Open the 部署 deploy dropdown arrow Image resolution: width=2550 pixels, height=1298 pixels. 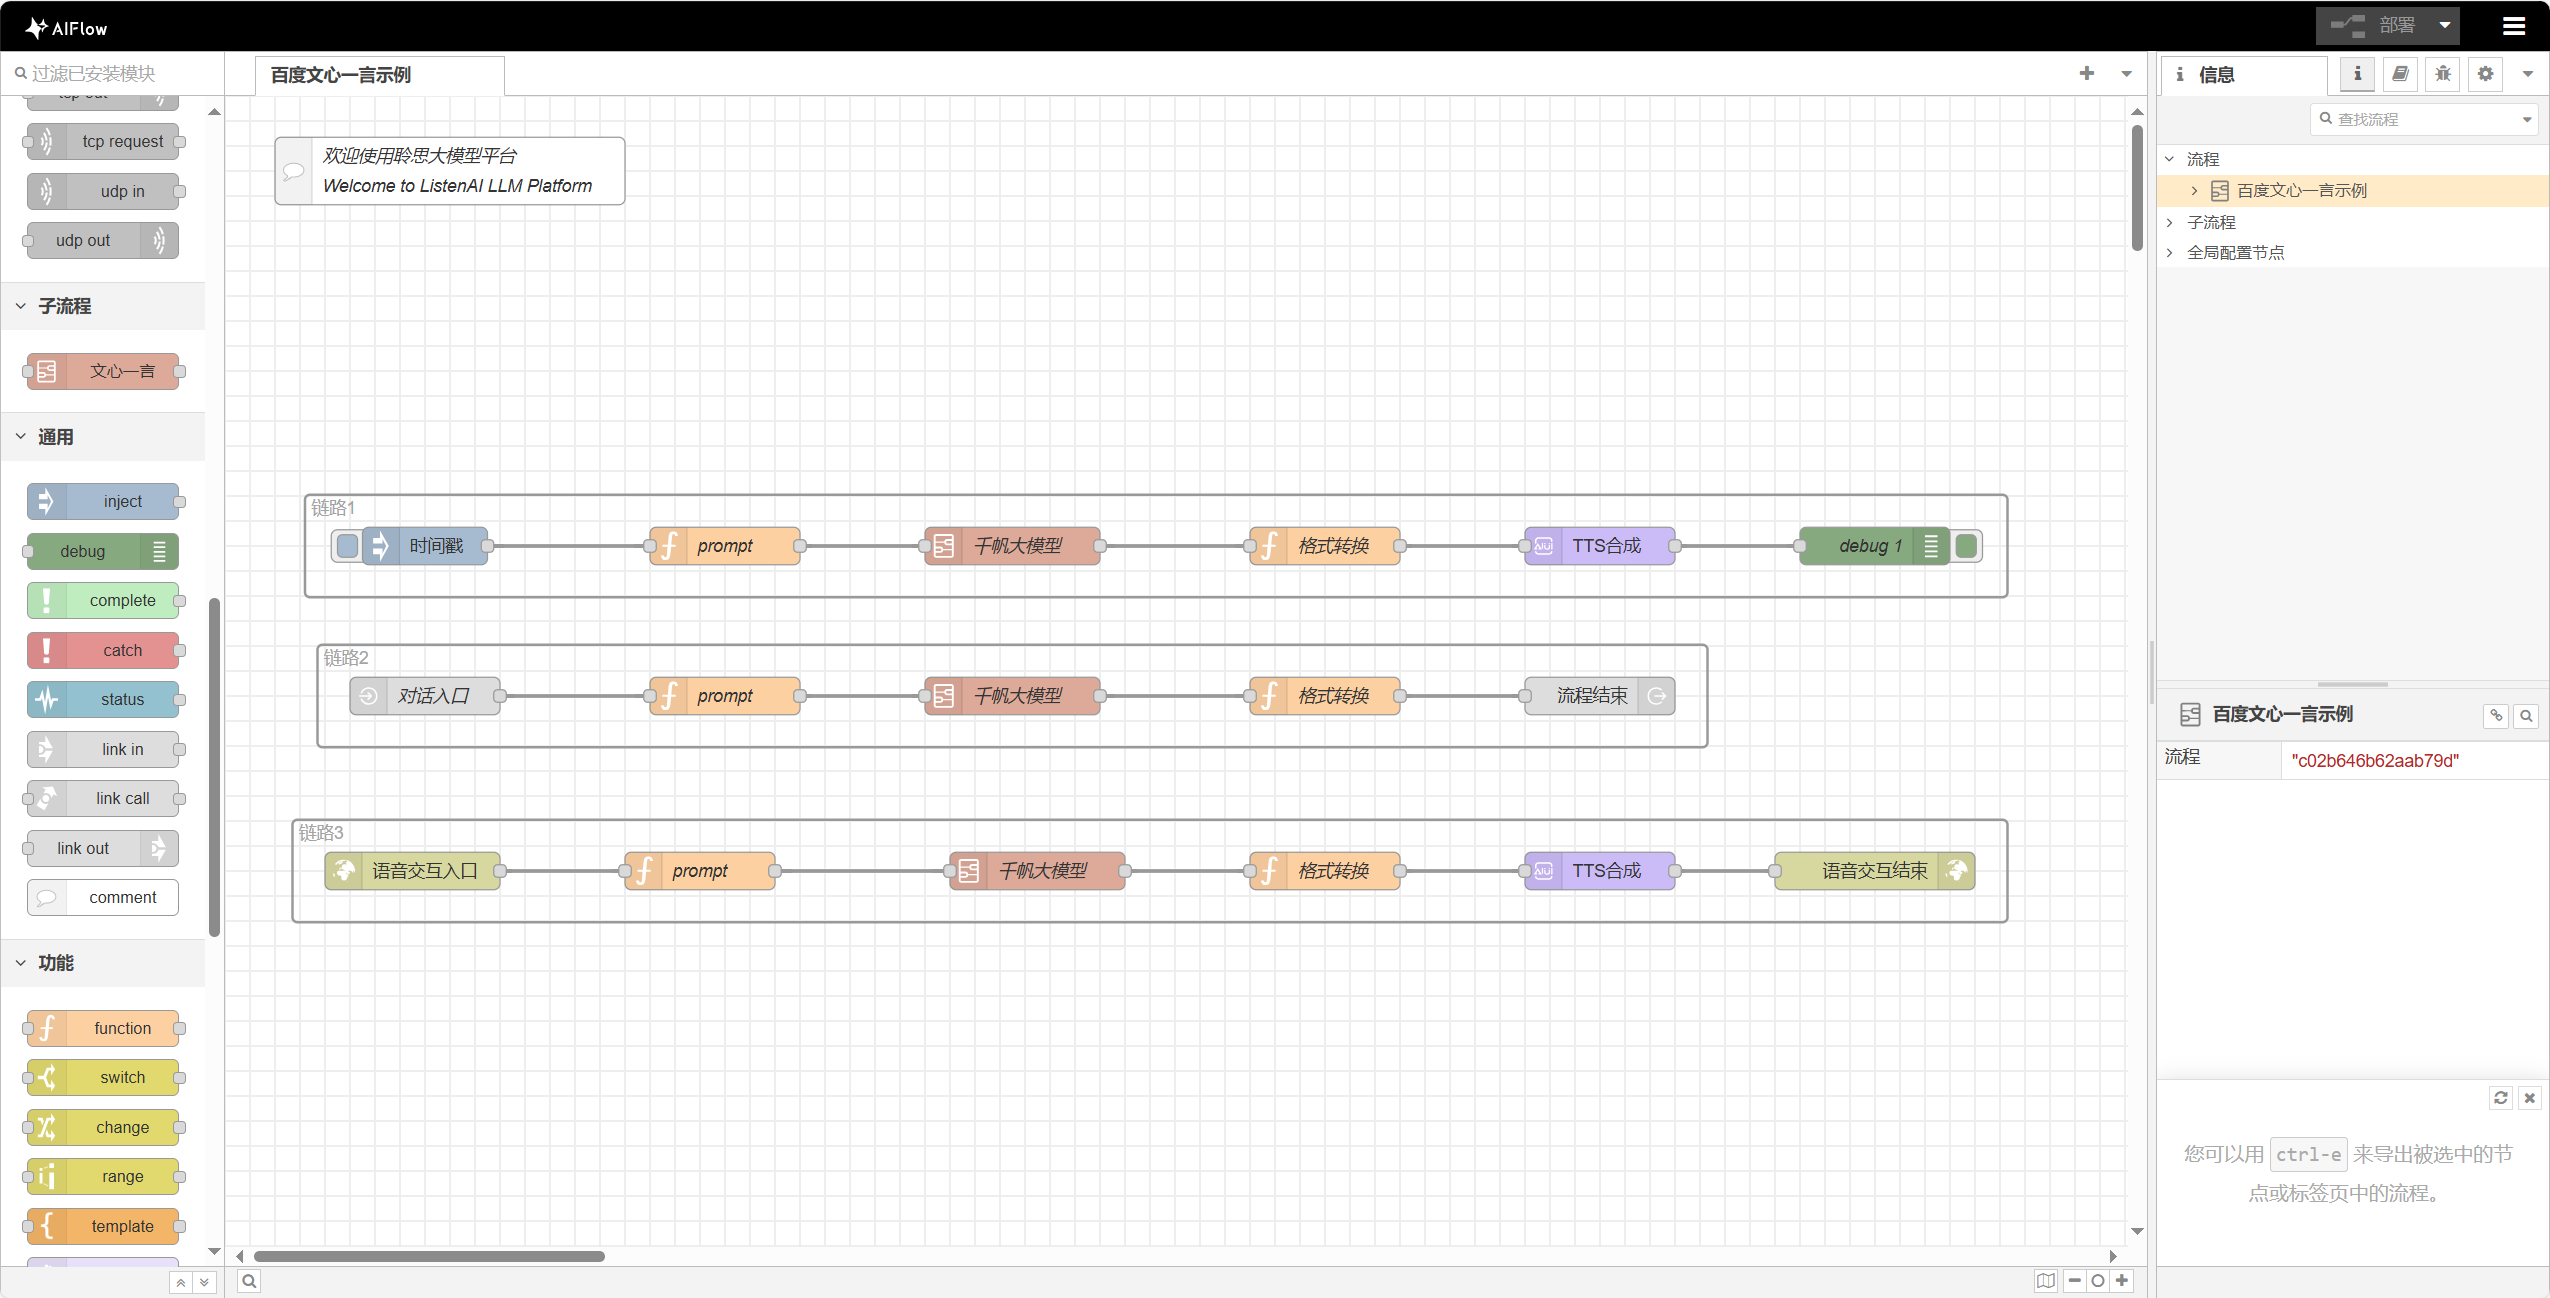tap(2444, 26)
